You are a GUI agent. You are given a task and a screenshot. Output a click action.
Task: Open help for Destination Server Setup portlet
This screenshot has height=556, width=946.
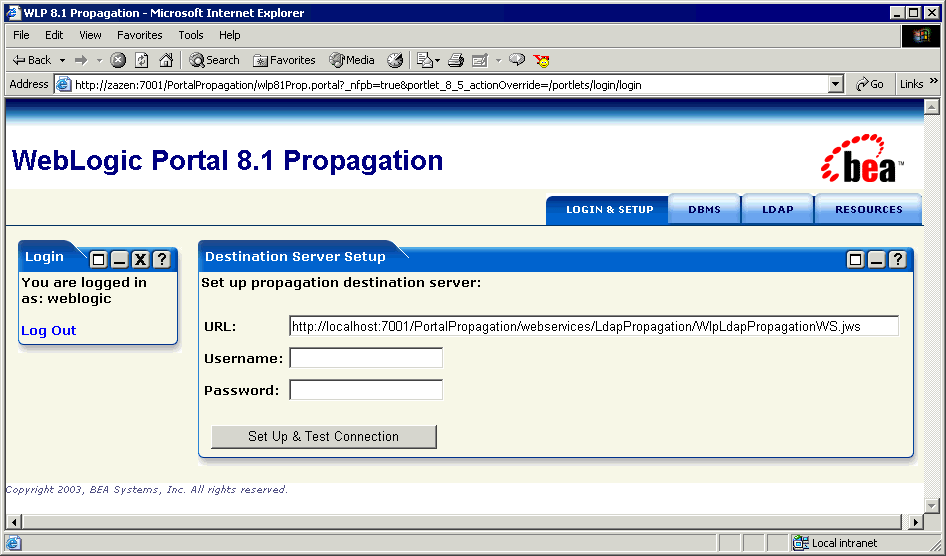click(898, 259)
